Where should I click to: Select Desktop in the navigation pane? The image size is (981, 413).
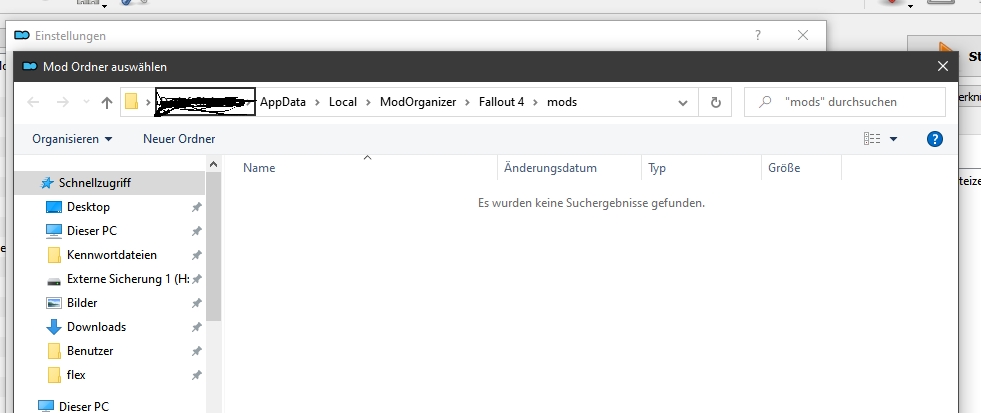(88, 207)
